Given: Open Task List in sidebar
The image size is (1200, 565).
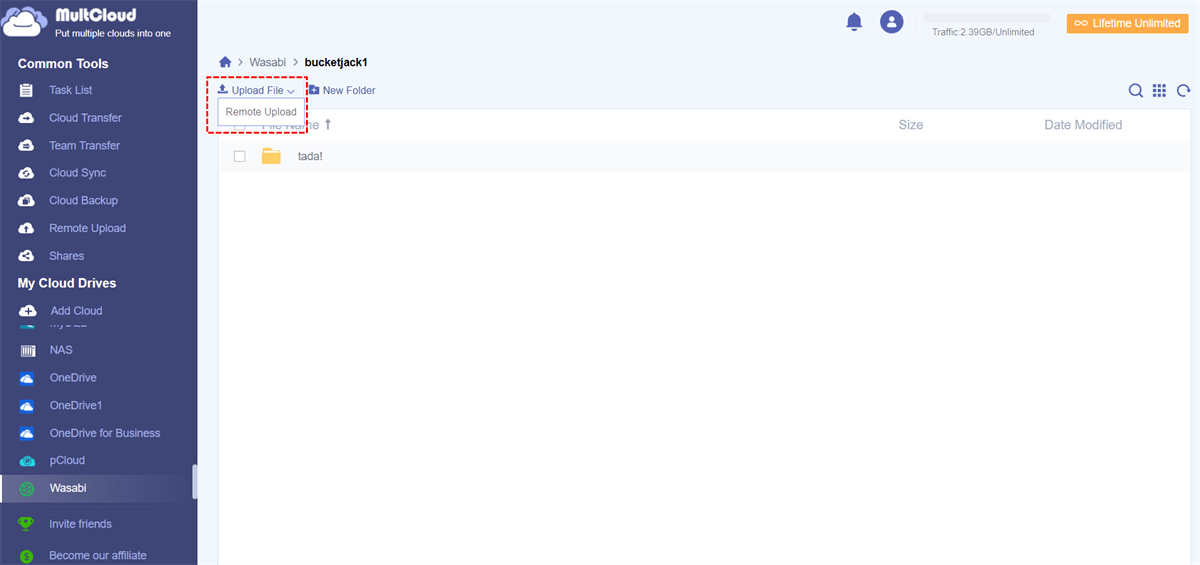Looking at the screenshot, I should point(71,90).
